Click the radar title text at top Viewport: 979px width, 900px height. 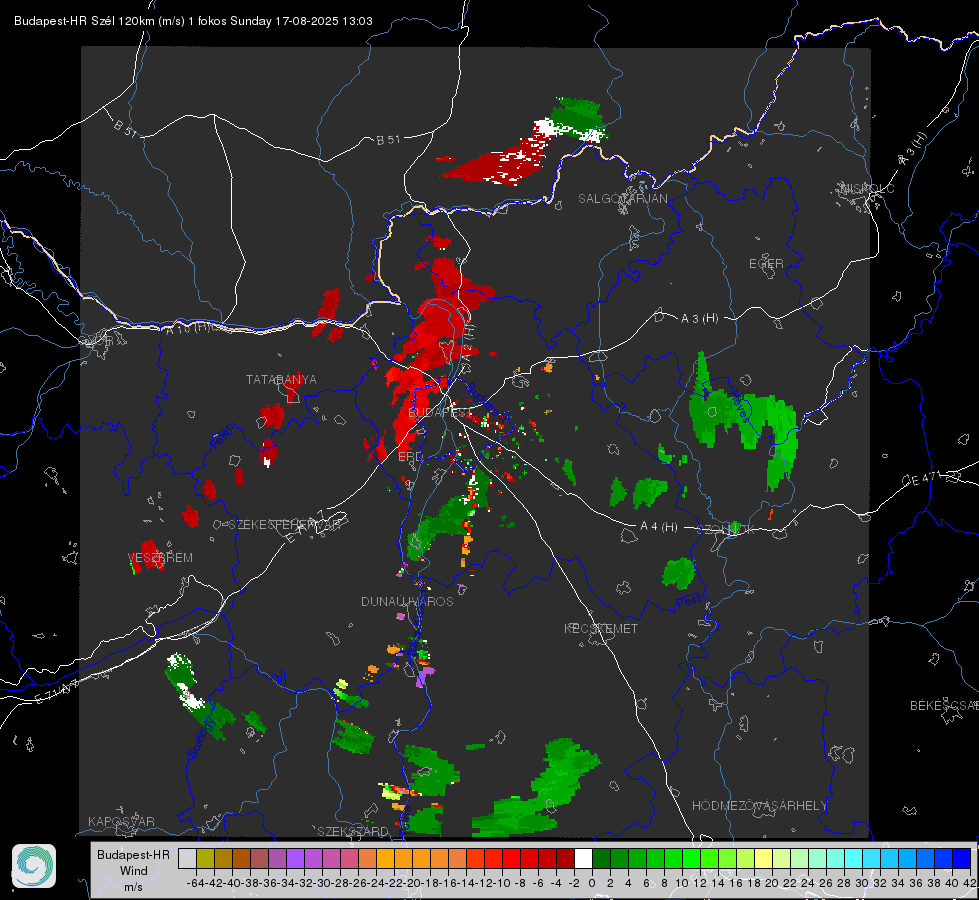[194, 21]
